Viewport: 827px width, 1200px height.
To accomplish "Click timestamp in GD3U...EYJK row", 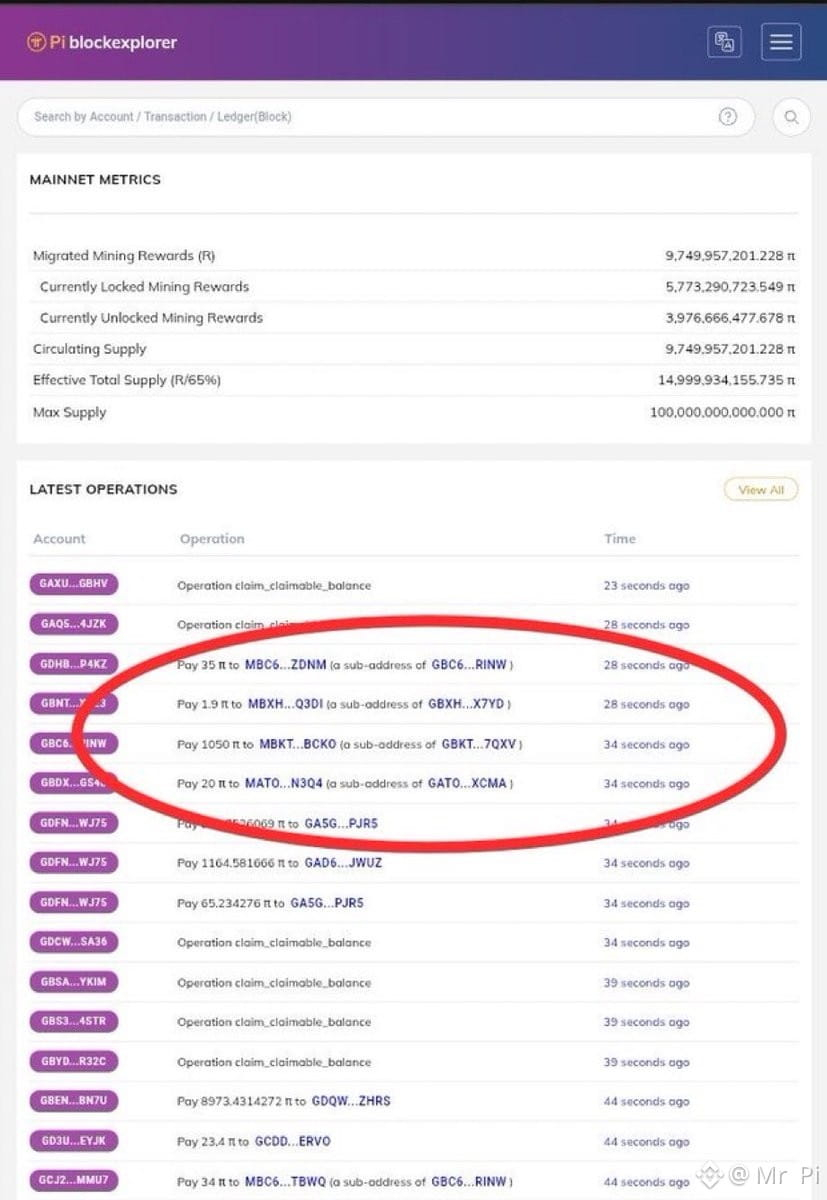I will 646,1142.
